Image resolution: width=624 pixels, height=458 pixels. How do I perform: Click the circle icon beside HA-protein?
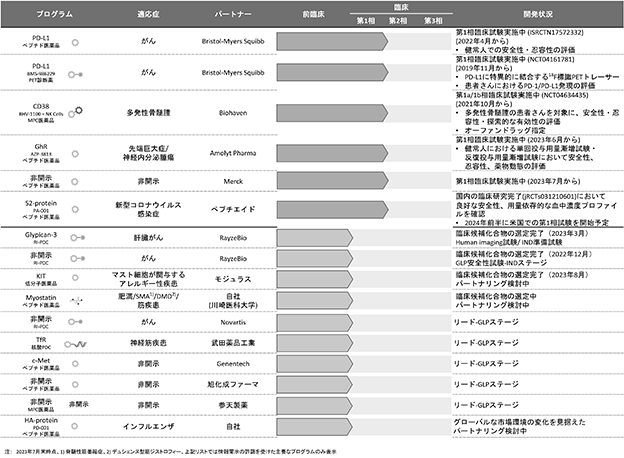coord(74,426)
